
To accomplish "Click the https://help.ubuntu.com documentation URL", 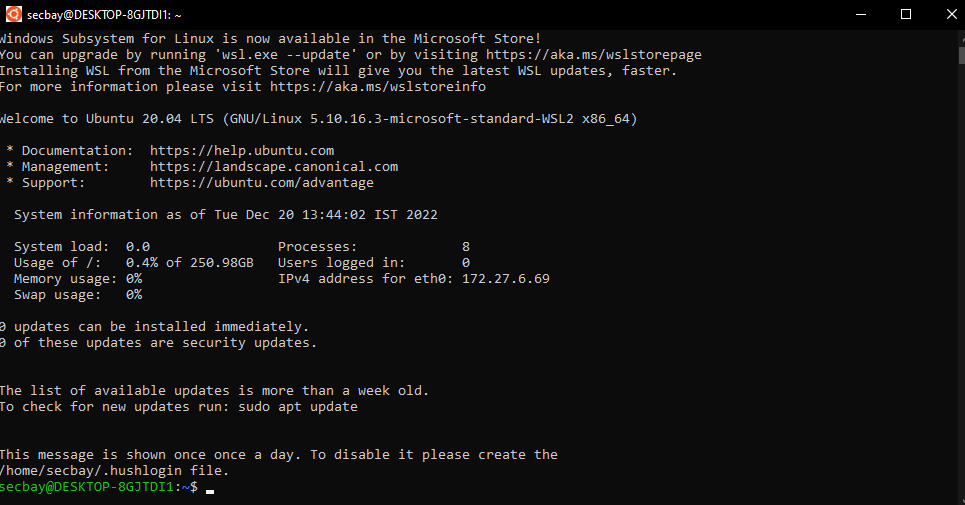I will pyautogui.click(x=242, y=151).
